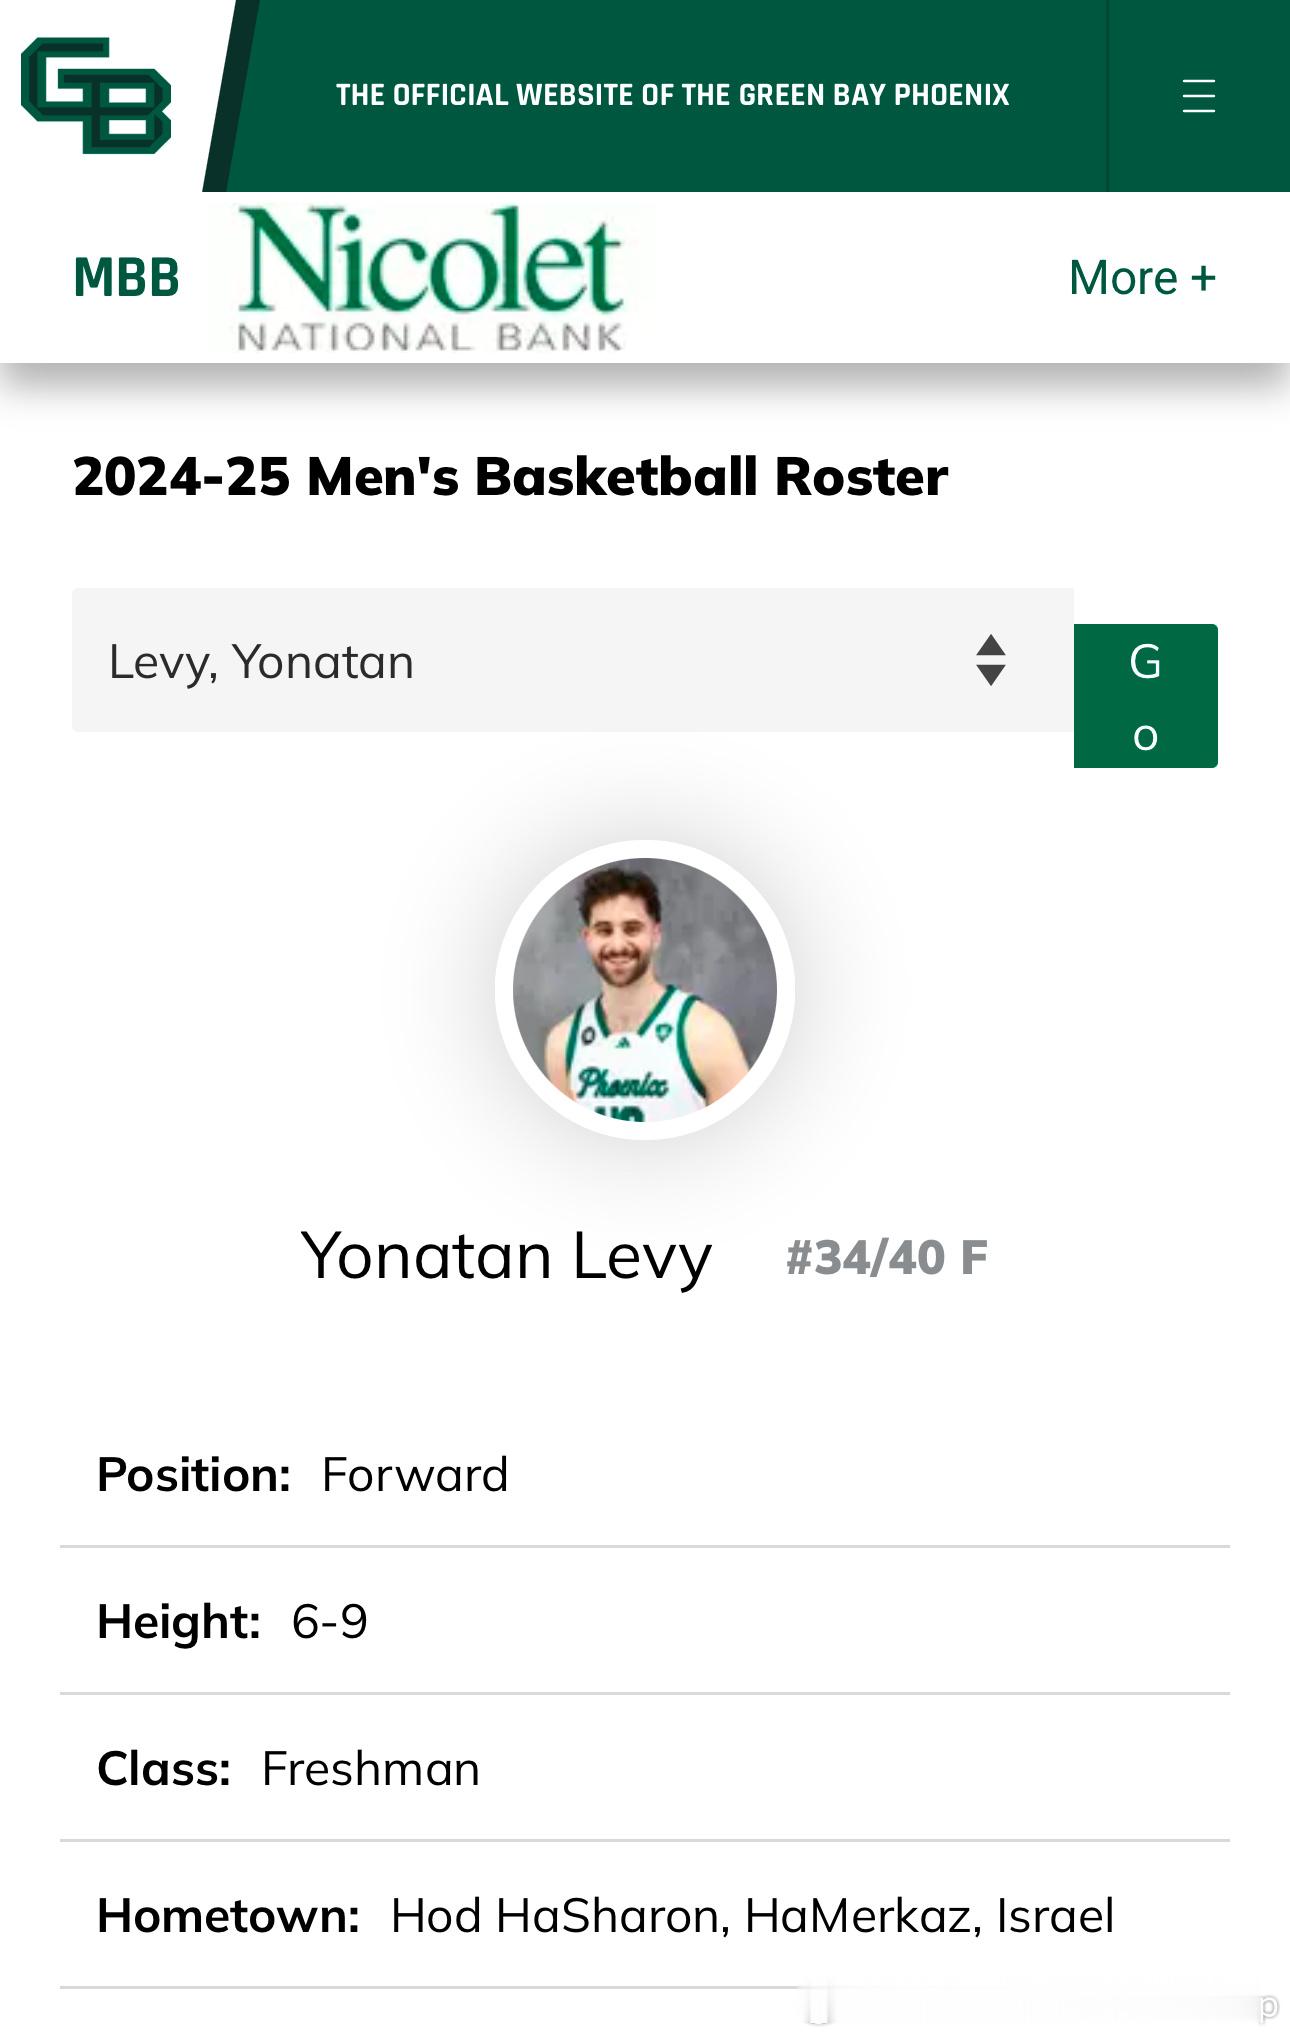Click the Height: 6-9 row
This screenshot has height=2038, width=1290.
point(645,1621)
